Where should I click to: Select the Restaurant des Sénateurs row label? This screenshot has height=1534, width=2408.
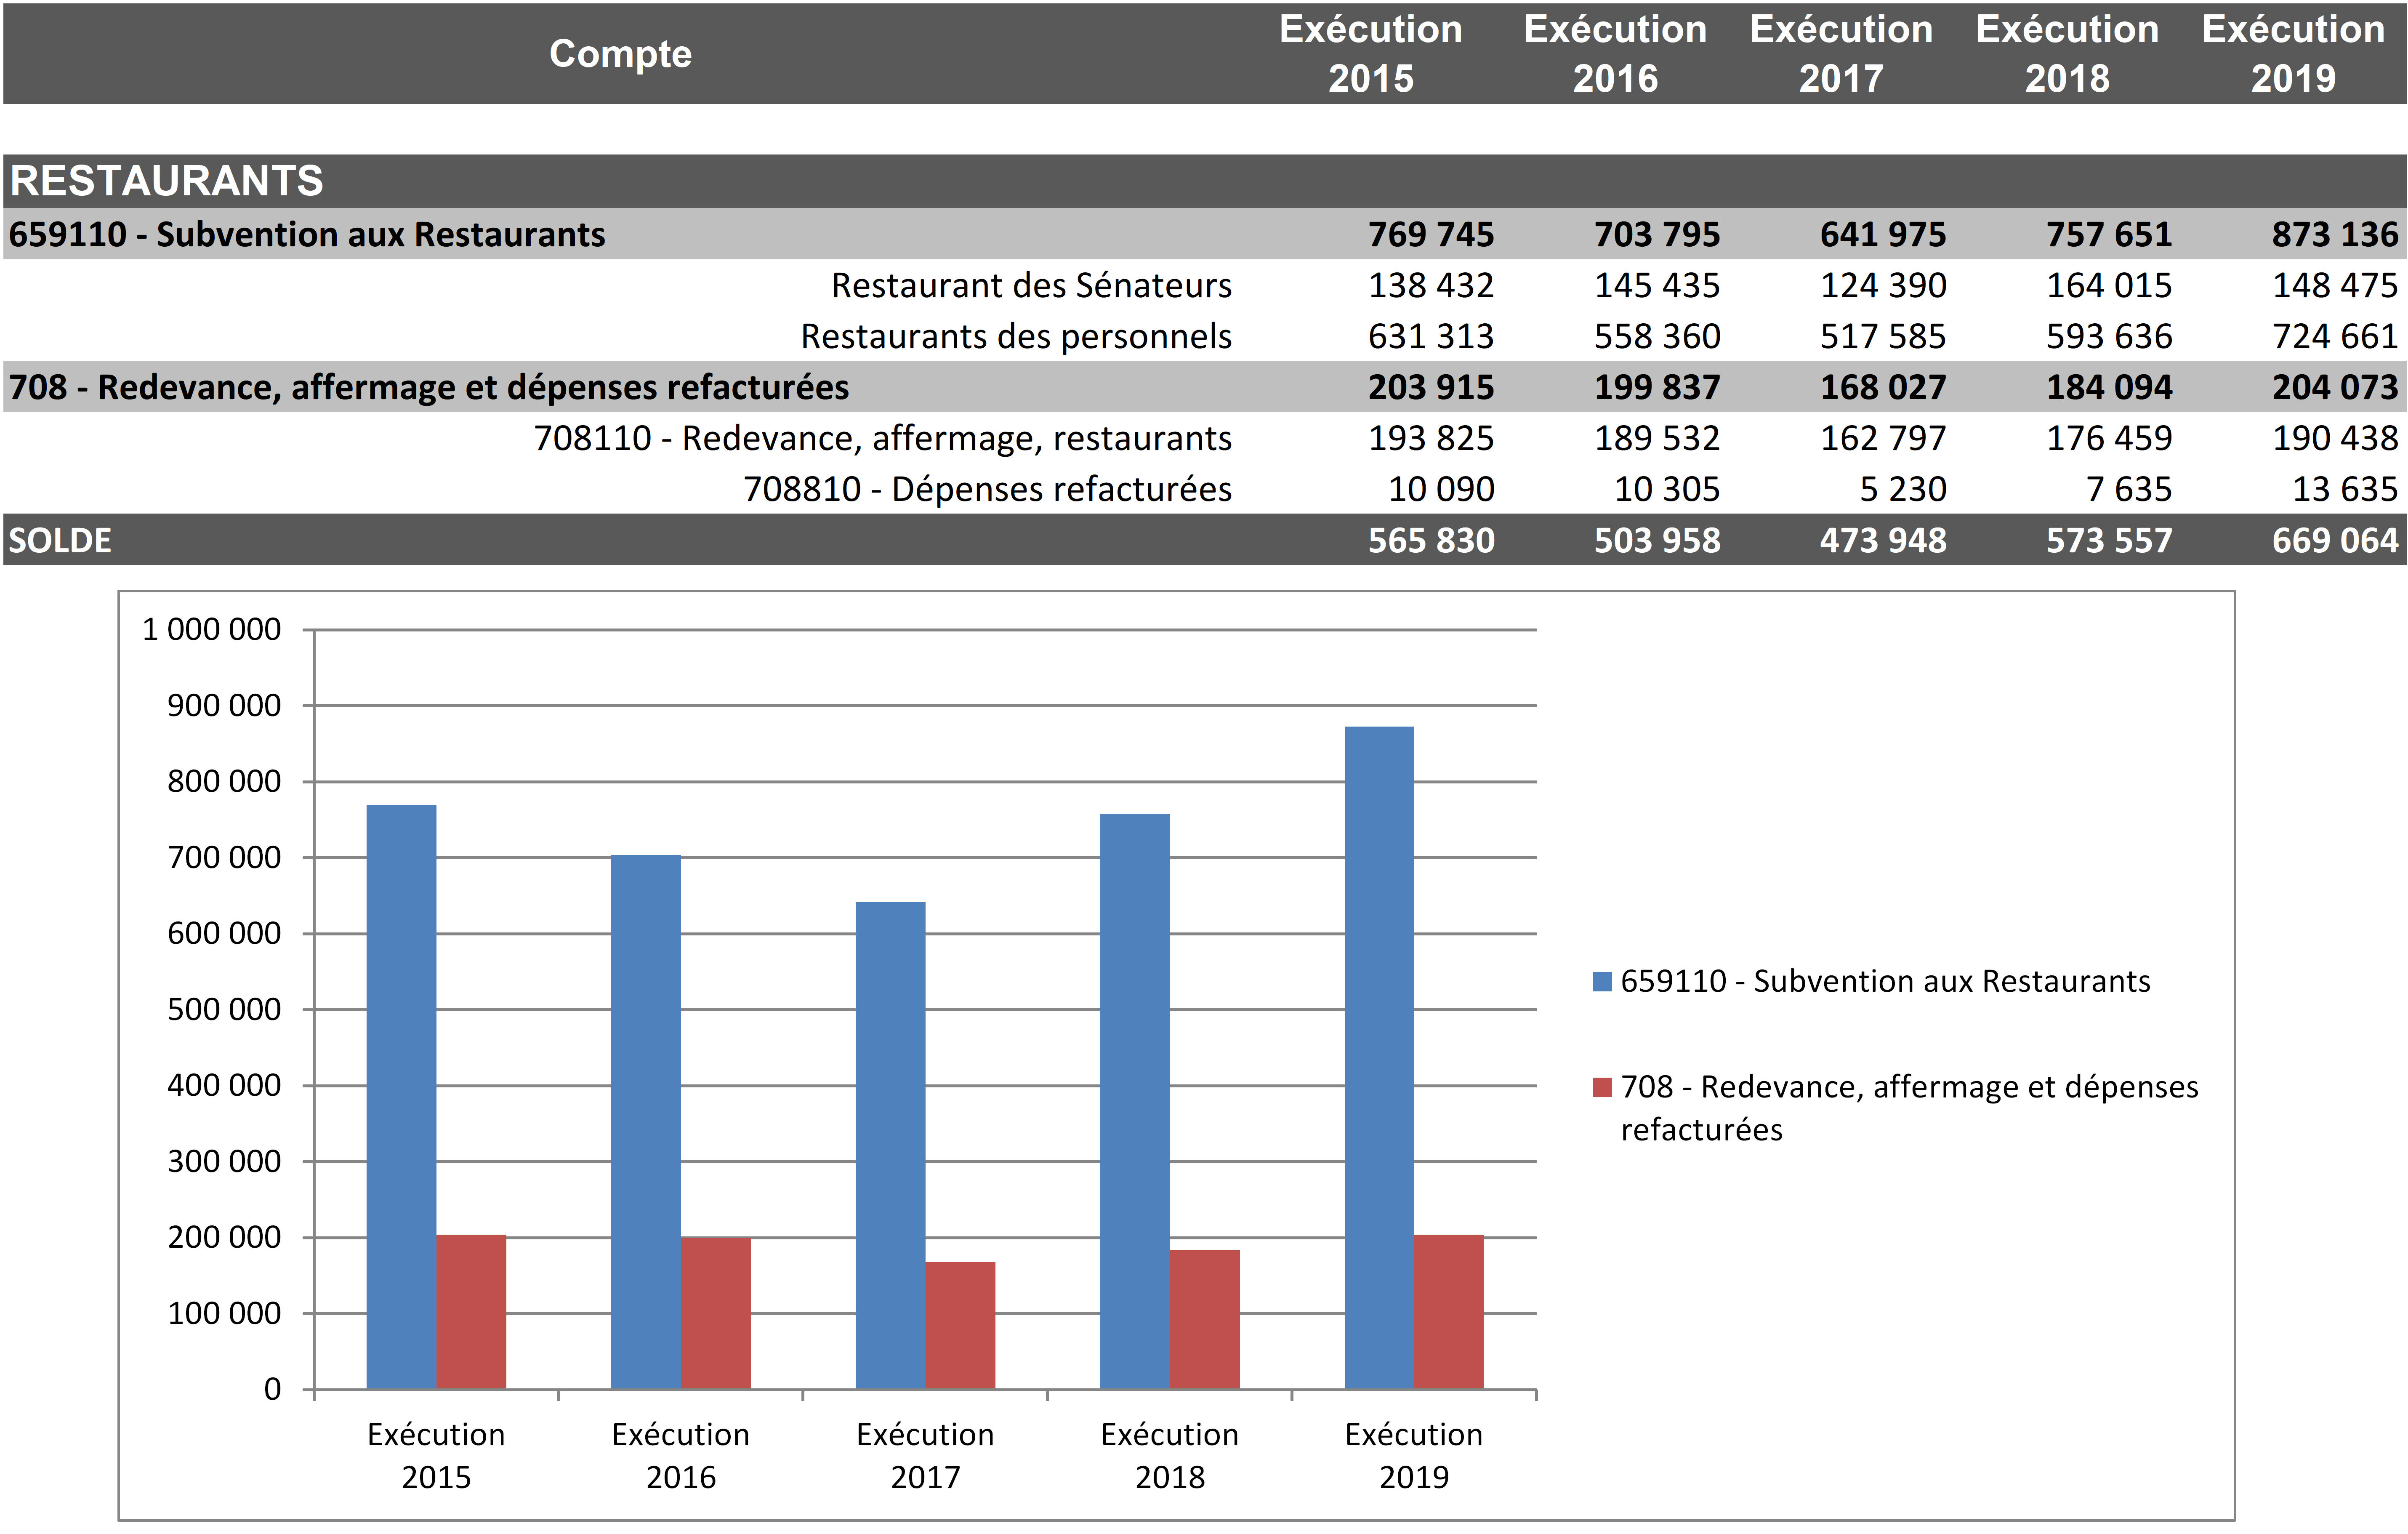(1031, 286)
